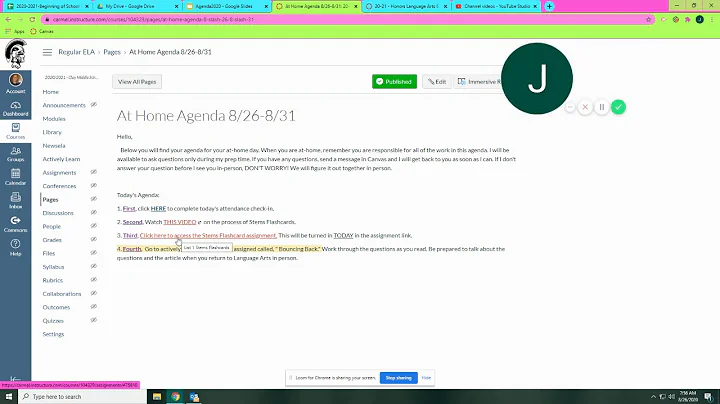Open File Explorer from the taskbar

click(157, 397)
